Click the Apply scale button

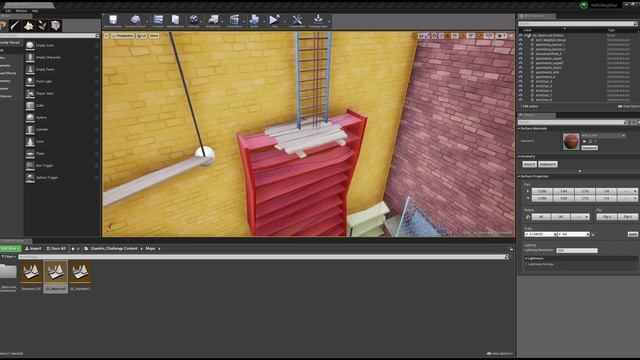632,234
